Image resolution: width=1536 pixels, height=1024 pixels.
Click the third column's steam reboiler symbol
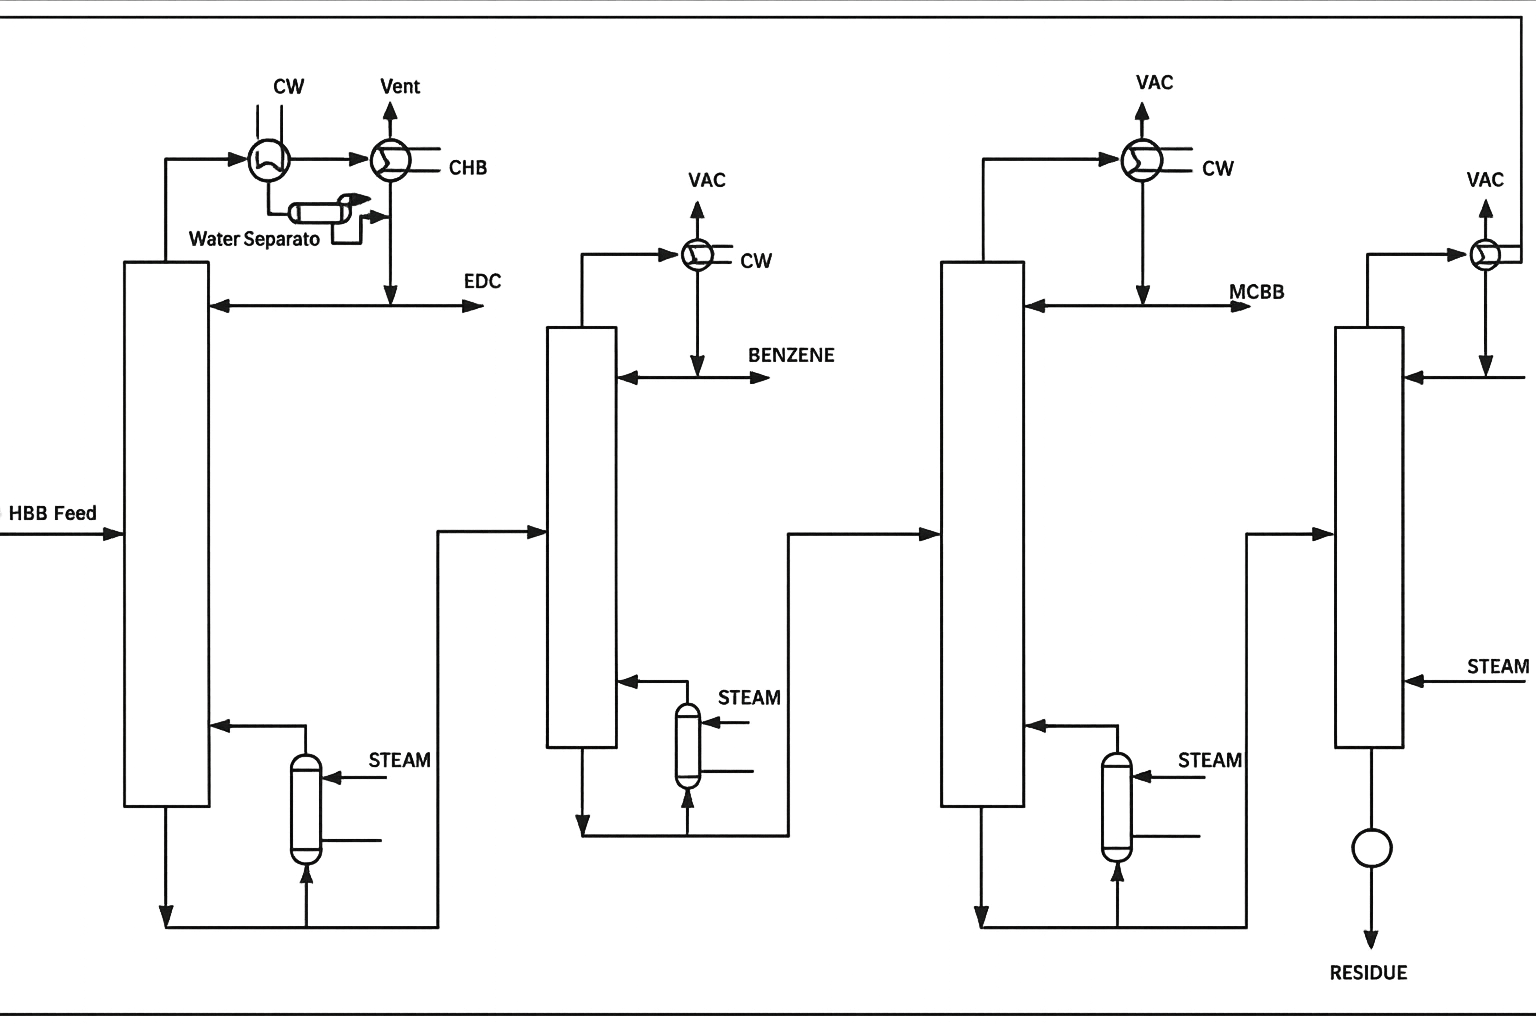1117,807
